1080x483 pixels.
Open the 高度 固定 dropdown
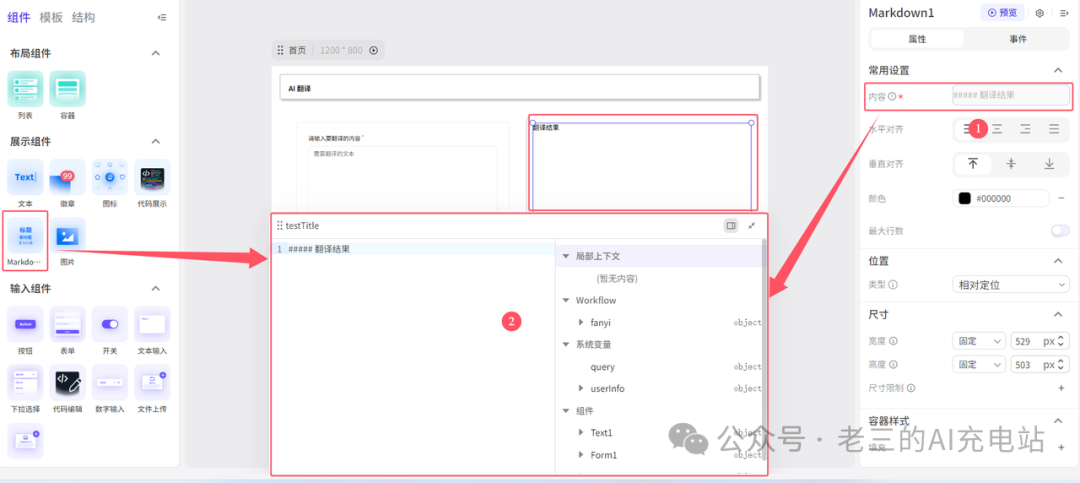tap(979, 364)
